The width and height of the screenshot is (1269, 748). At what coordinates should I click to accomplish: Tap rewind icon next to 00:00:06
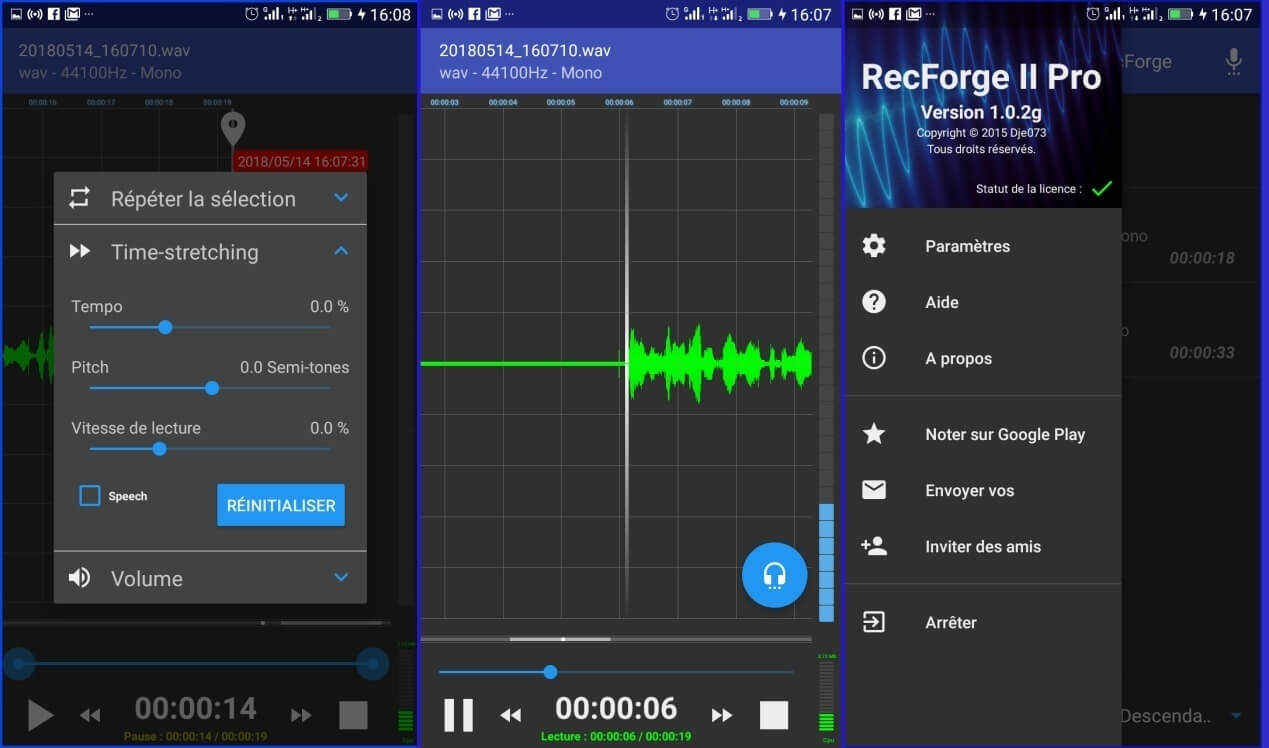[x=511, y=715]
